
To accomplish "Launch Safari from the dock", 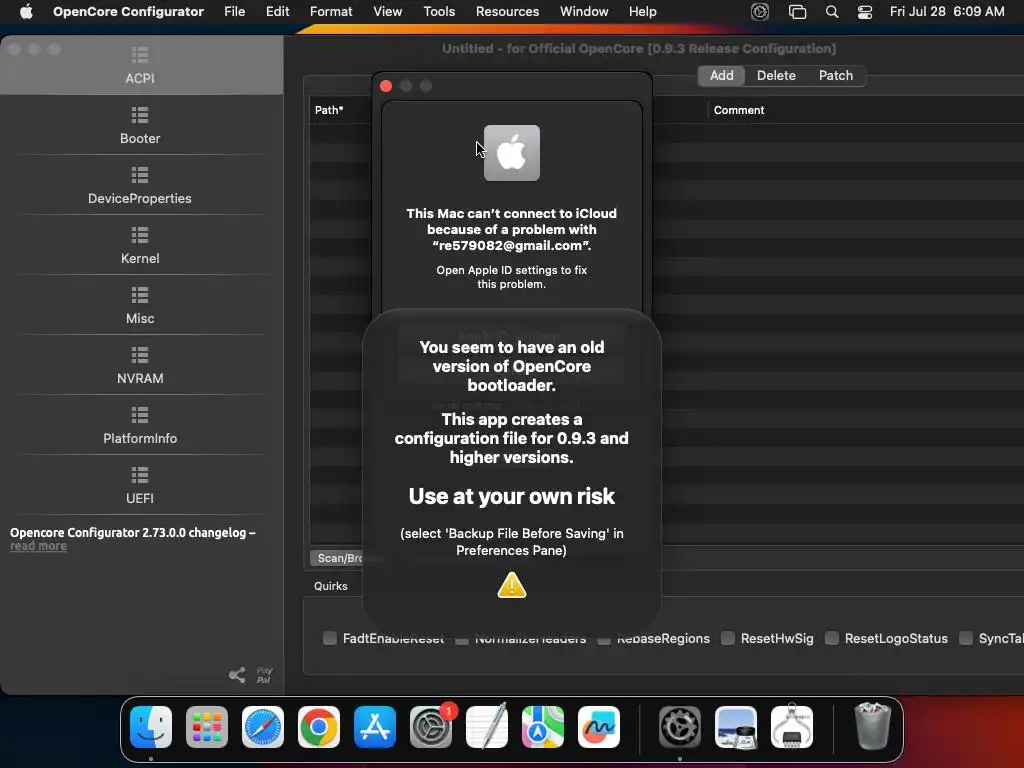I will tap(263, 727).
